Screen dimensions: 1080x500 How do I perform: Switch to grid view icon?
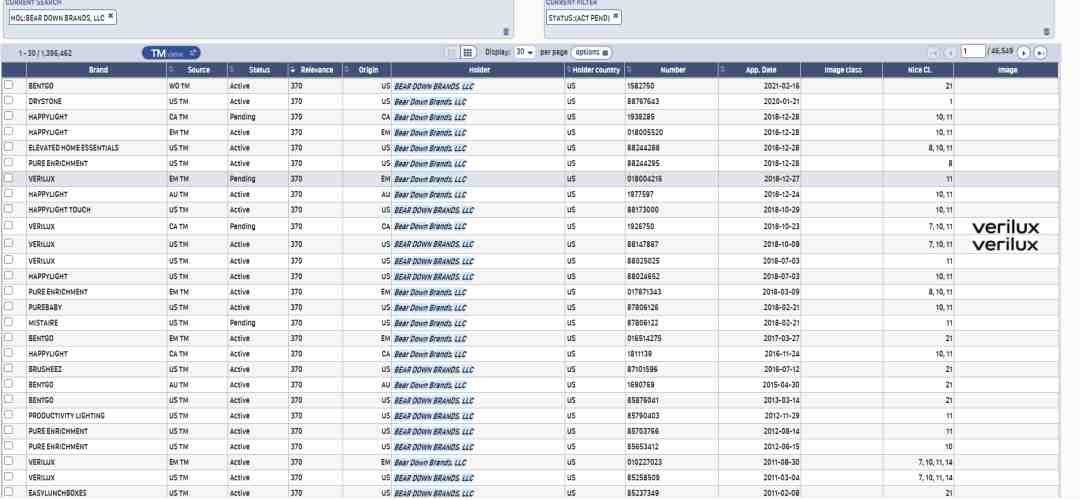pos(468,52)
